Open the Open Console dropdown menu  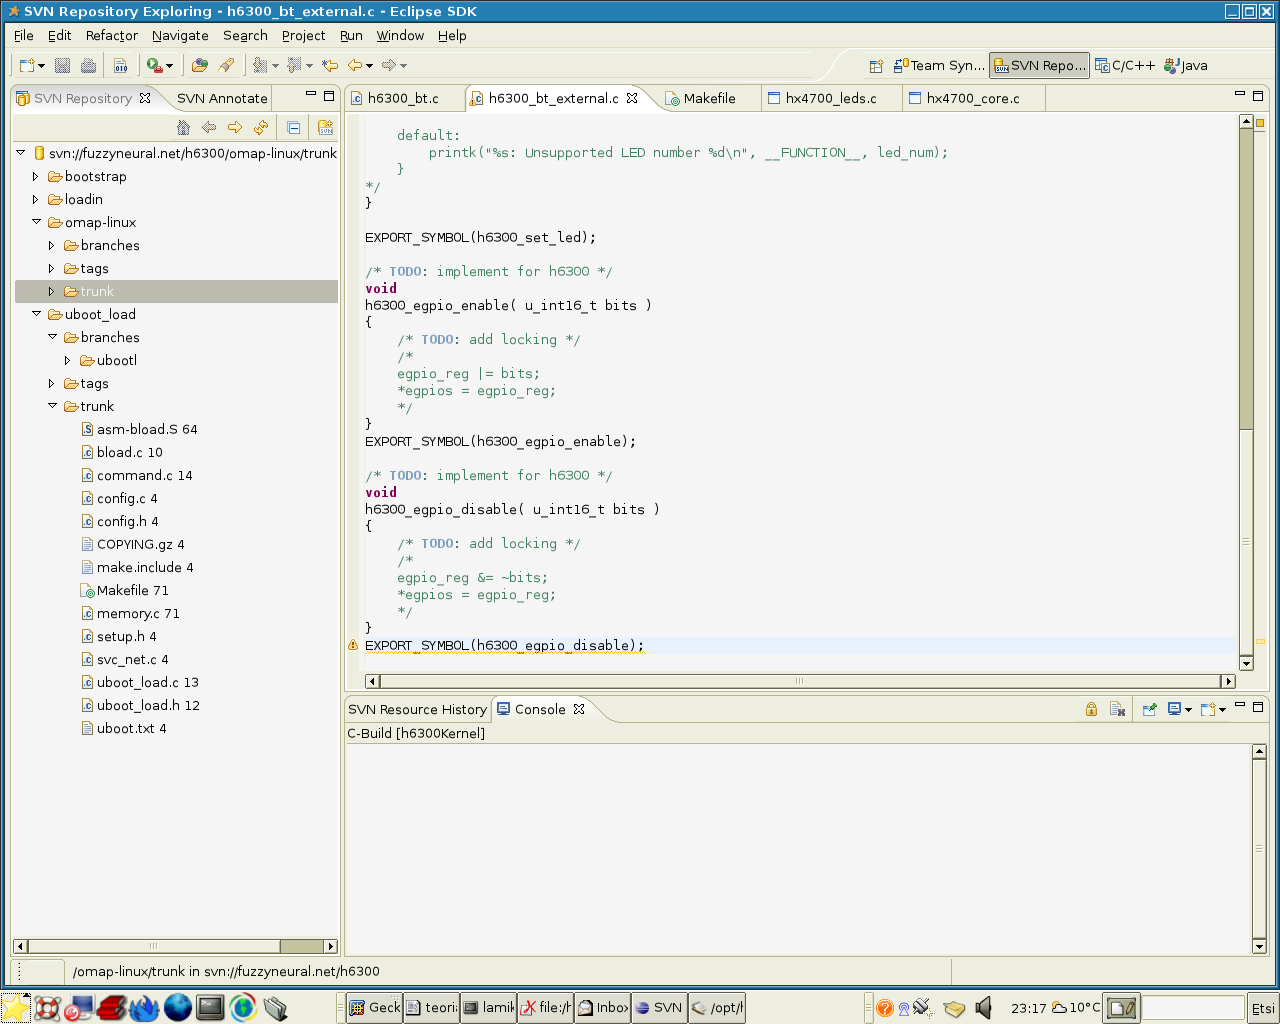pyautogui.click(x=1222, y=709)
